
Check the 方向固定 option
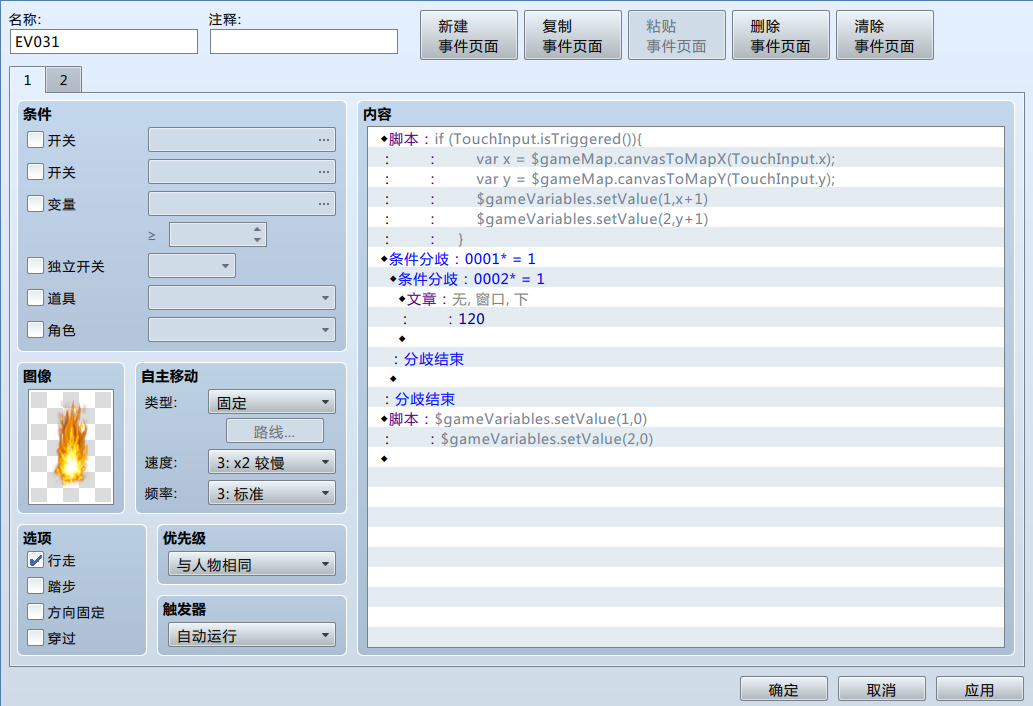(35, 612)
